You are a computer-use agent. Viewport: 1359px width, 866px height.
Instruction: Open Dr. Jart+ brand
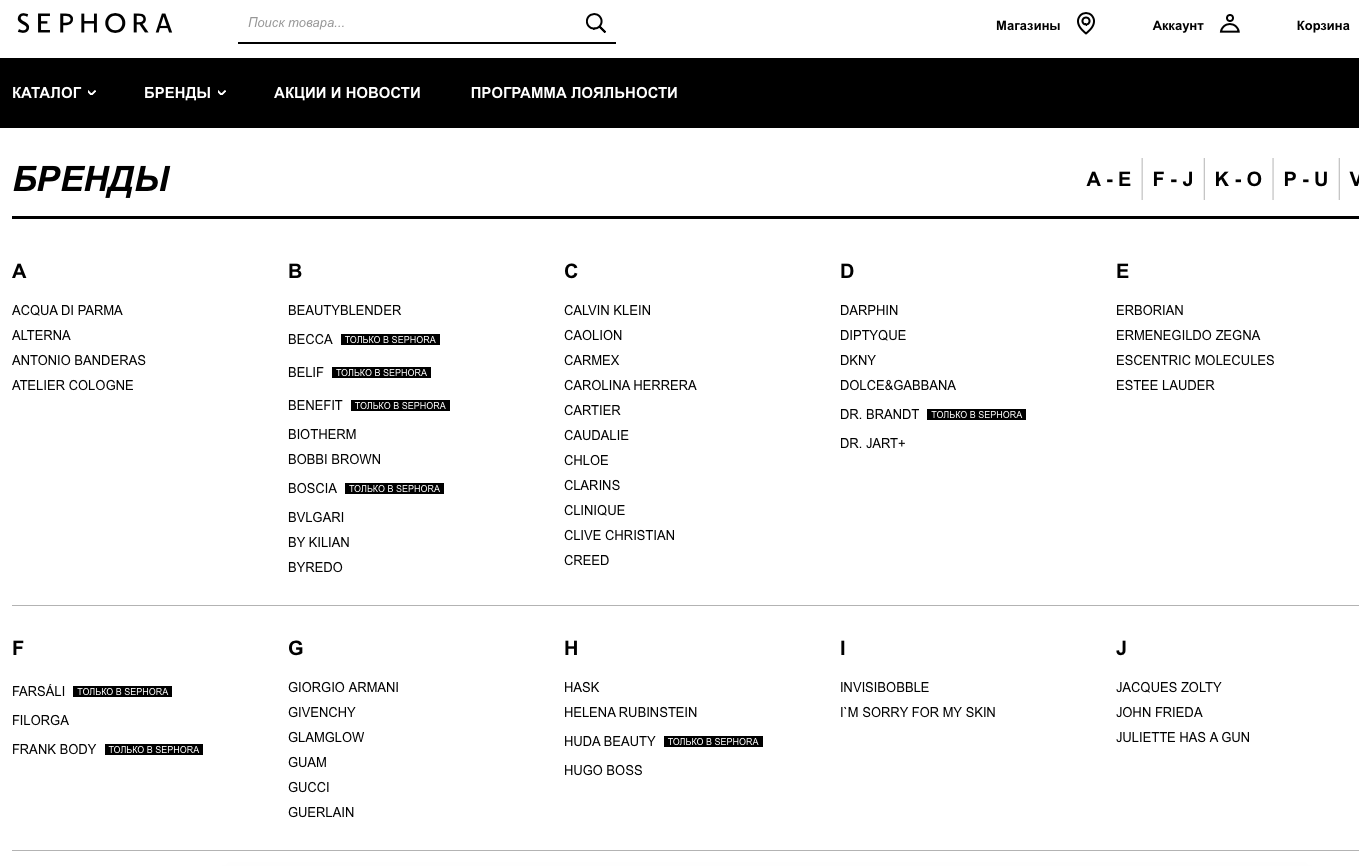(872, 444)
